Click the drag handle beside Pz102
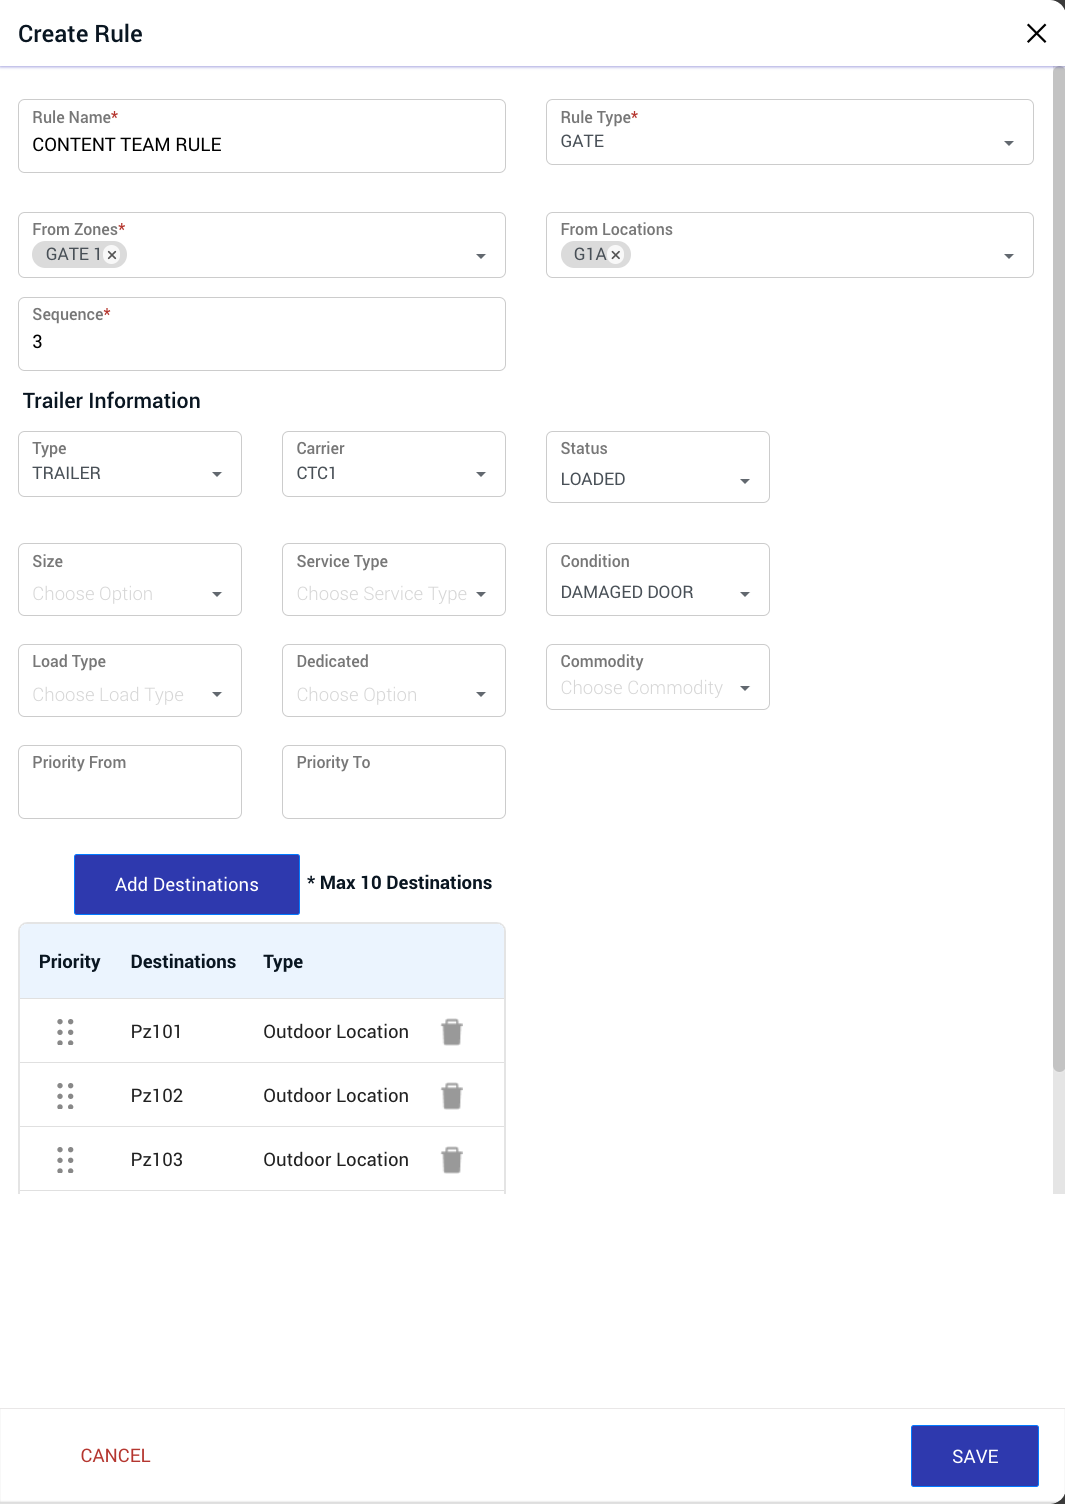This screenshot has width=1065, height=1504. click(x=65, y=1096)
